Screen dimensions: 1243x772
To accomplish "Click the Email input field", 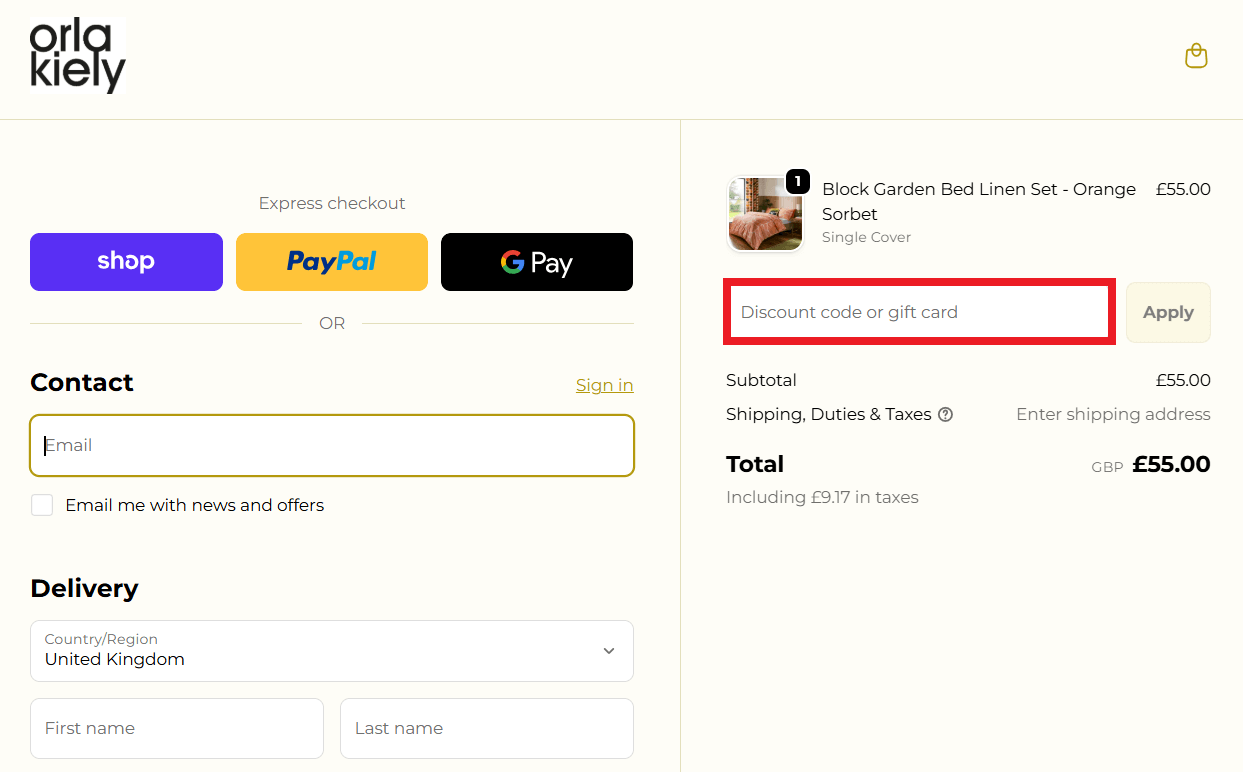I will click(x=331, y=445).
